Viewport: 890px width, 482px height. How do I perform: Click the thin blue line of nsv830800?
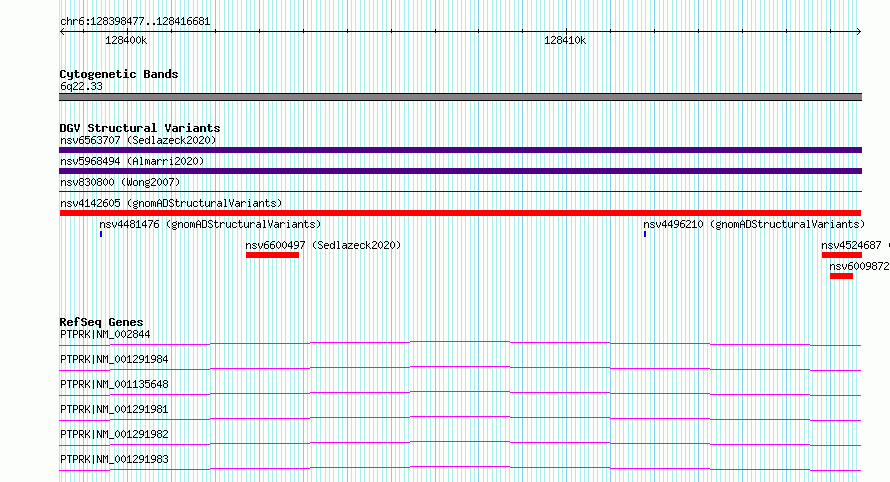460,192
